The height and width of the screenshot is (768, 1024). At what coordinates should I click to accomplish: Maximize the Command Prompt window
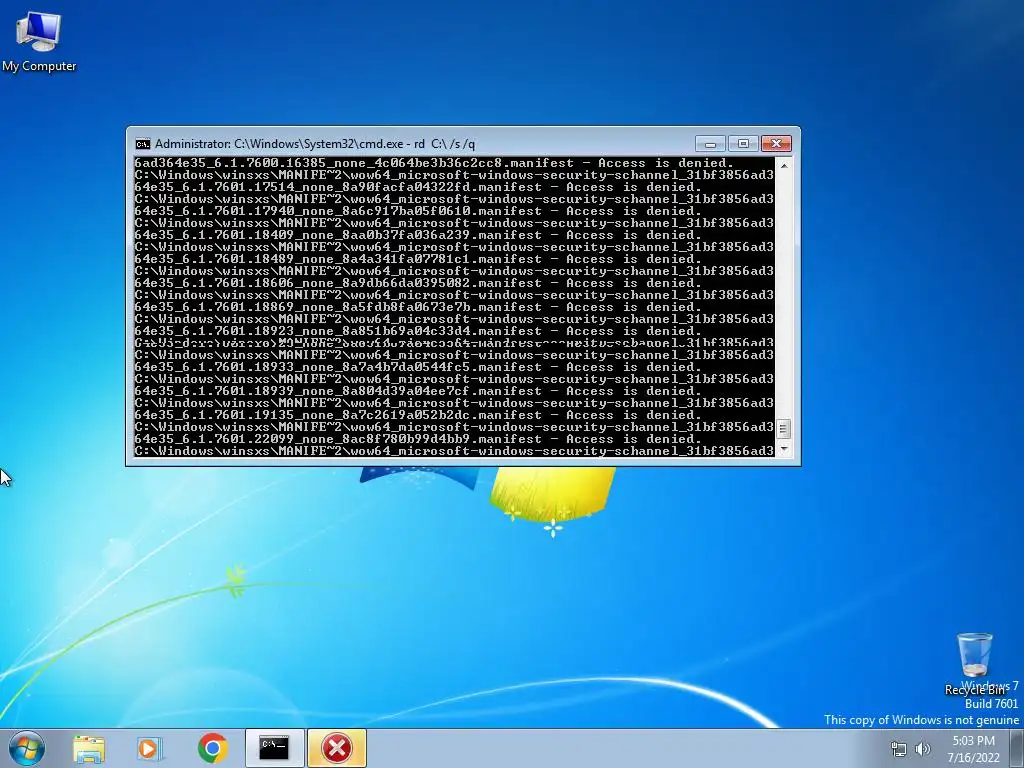click(x=743, y=144)
